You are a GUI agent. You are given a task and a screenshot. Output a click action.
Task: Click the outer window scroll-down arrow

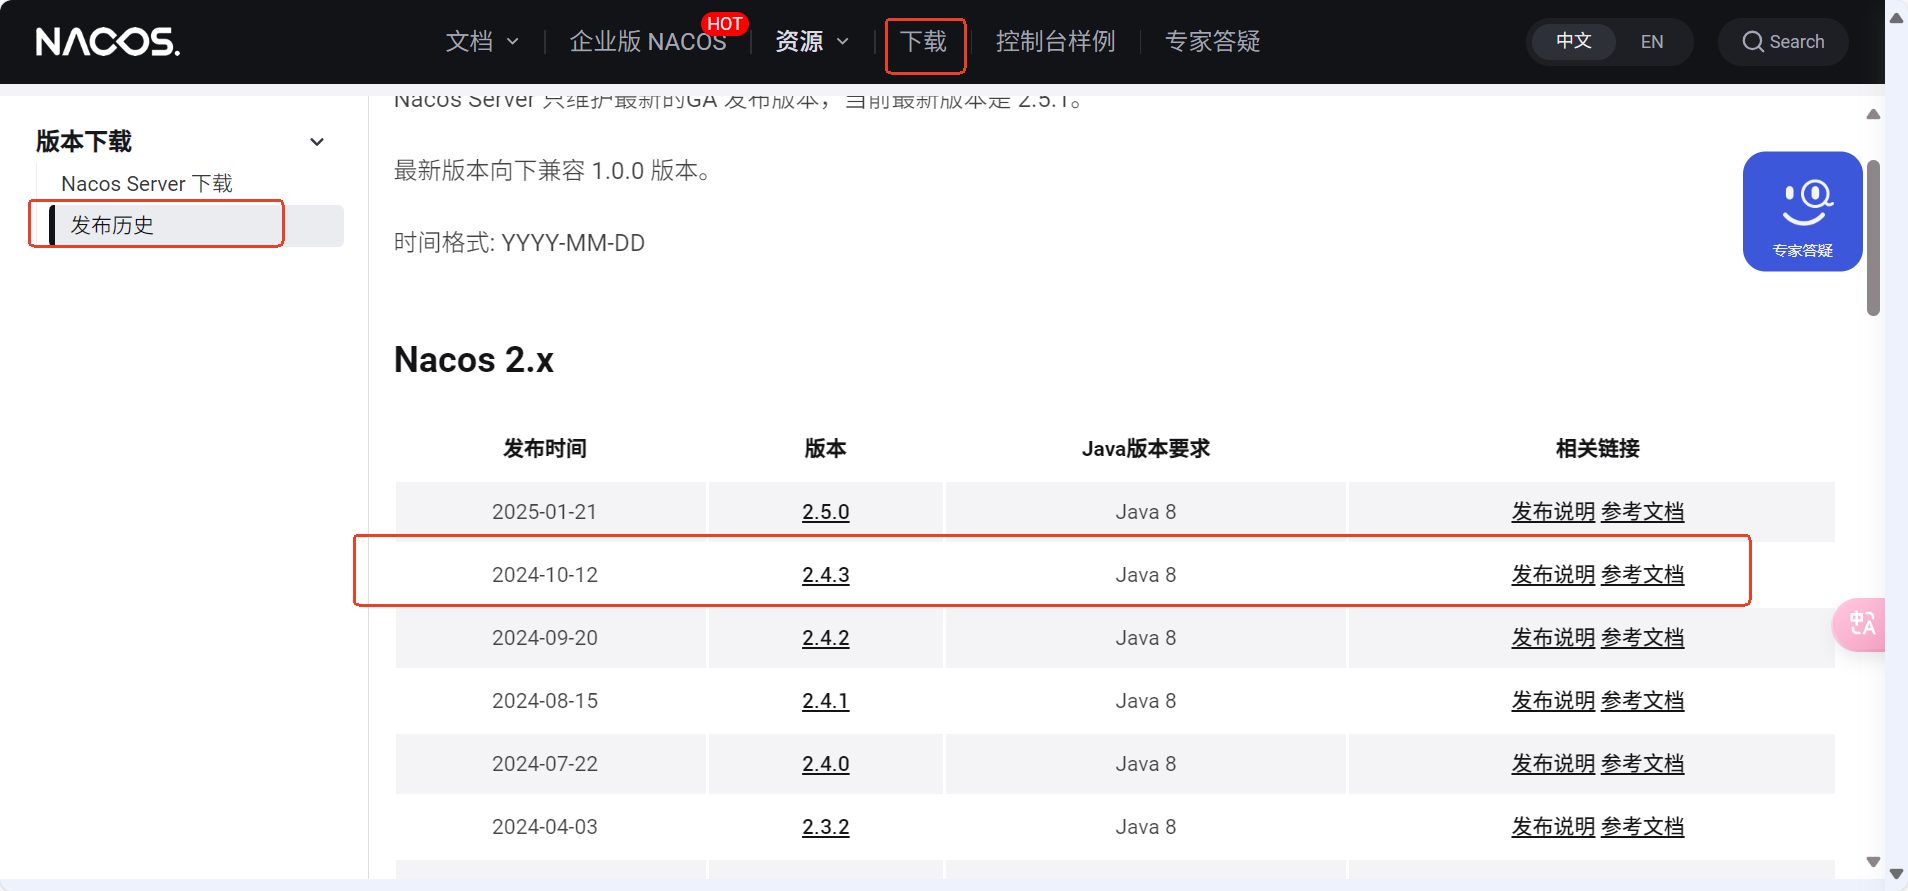click(x=1896, y=874)
